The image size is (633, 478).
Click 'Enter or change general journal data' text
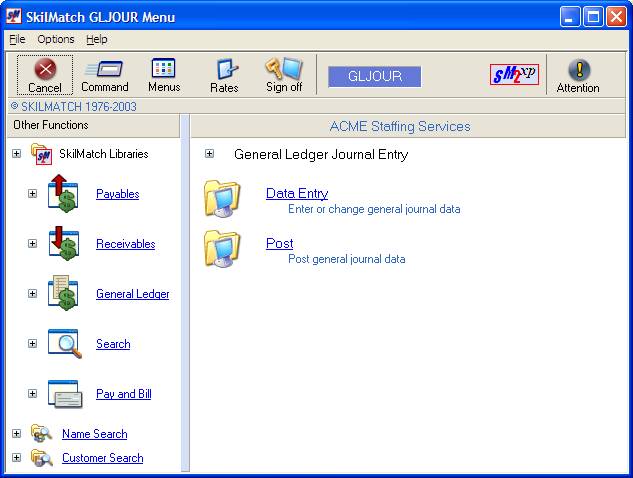click(x=374, y=209)
